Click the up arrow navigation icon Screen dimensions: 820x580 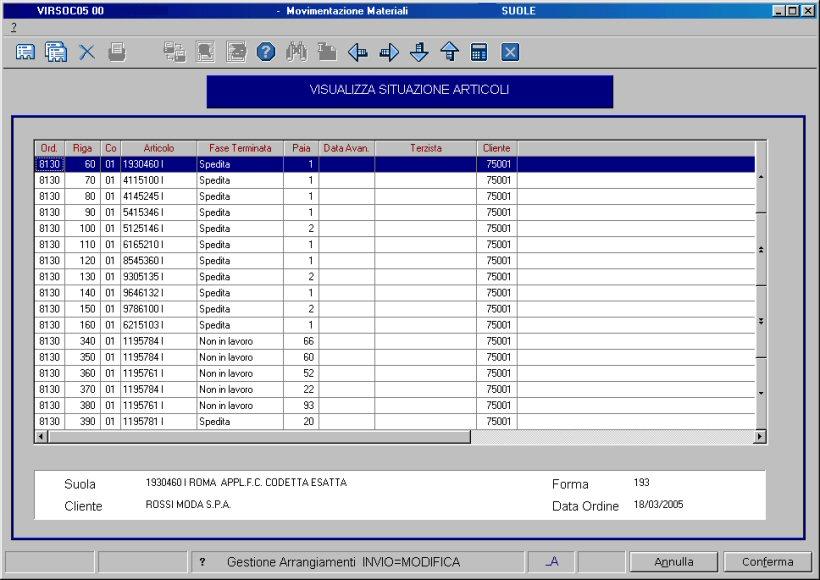pos(450,52)
